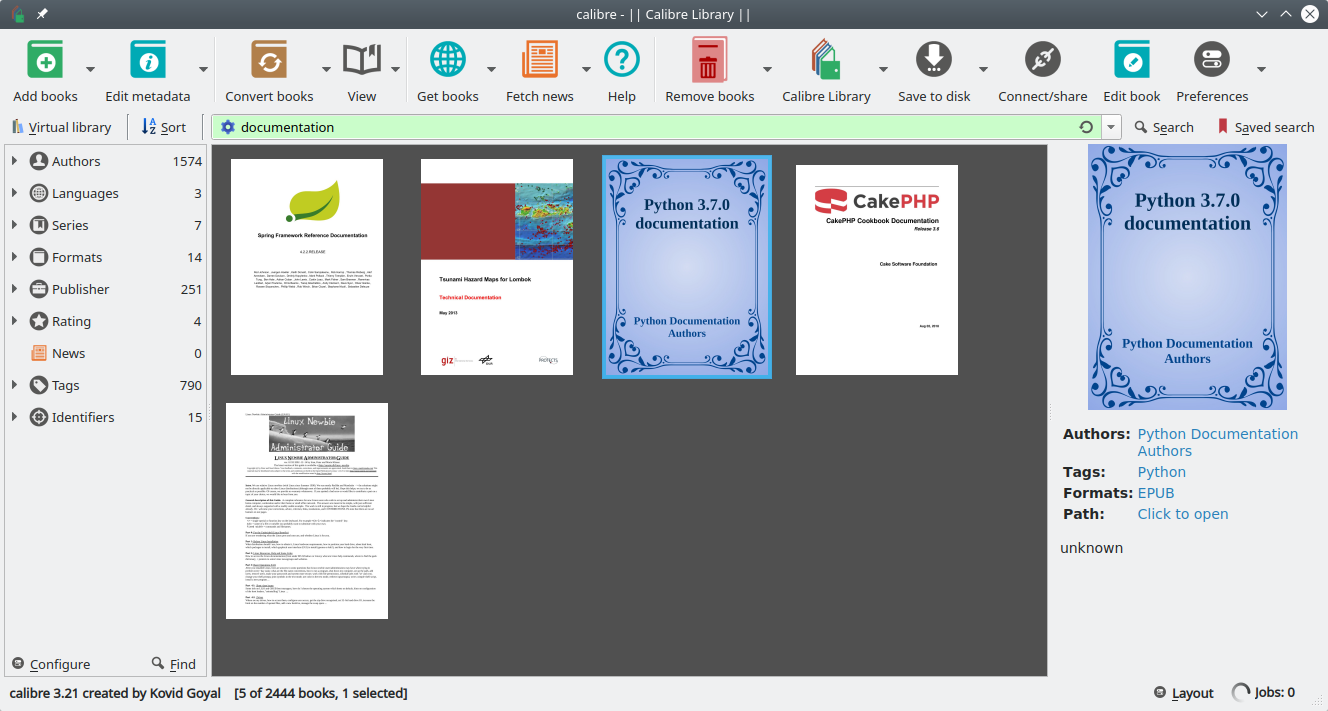Click the Fetch news icon
The image size is (1328, 711).
pyautogui.click(x=539, y=61)
